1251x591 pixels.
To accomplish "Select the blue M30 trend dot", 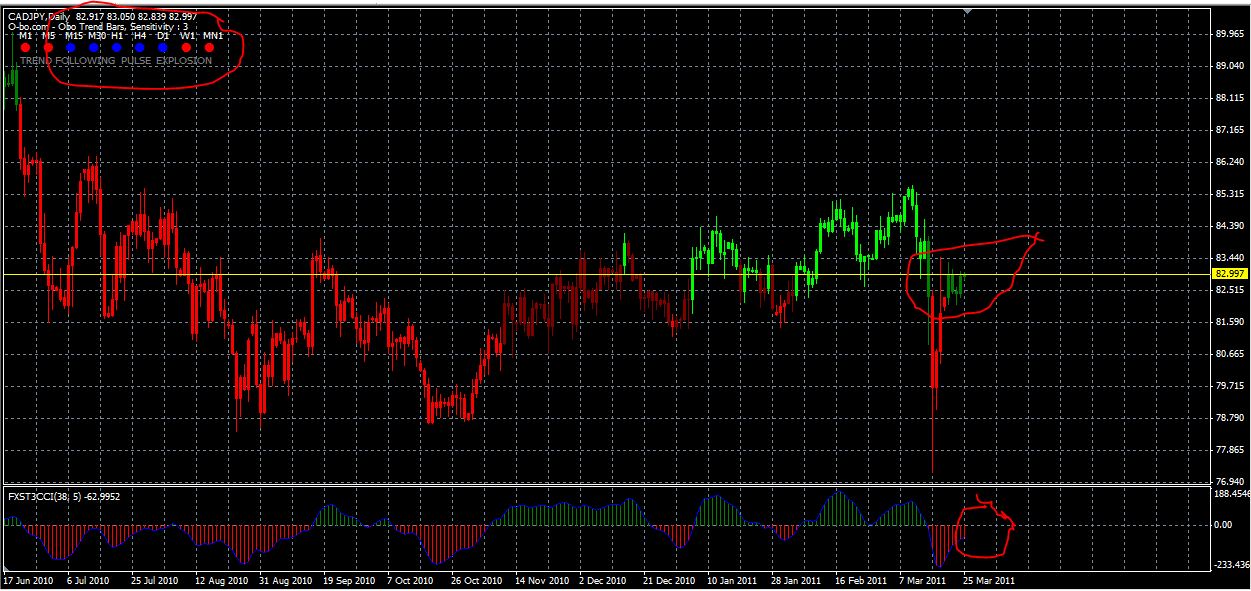I will 94,47.
